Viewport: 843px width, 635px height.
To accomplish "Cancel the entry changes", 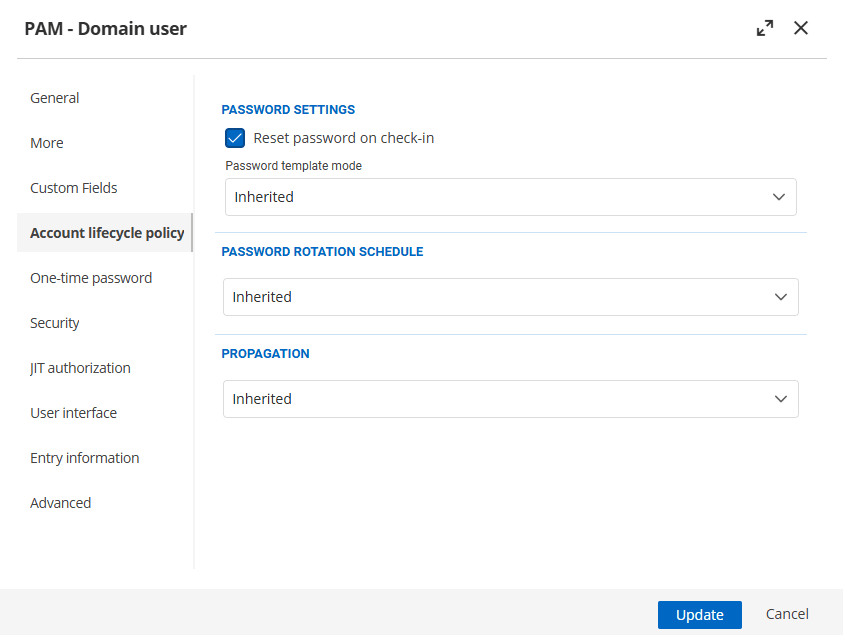I will [787, 615].
